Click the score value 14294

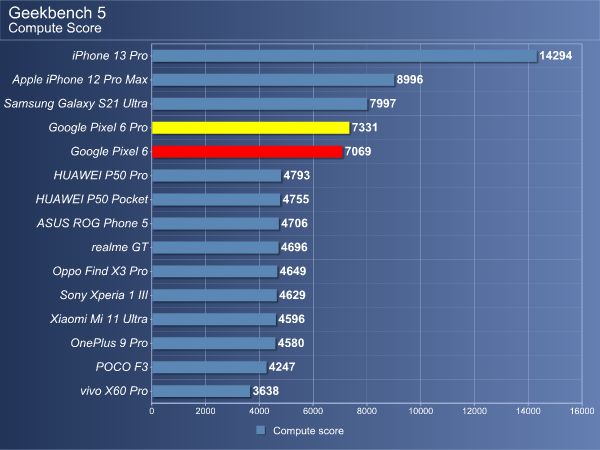(x=556, y=56)
